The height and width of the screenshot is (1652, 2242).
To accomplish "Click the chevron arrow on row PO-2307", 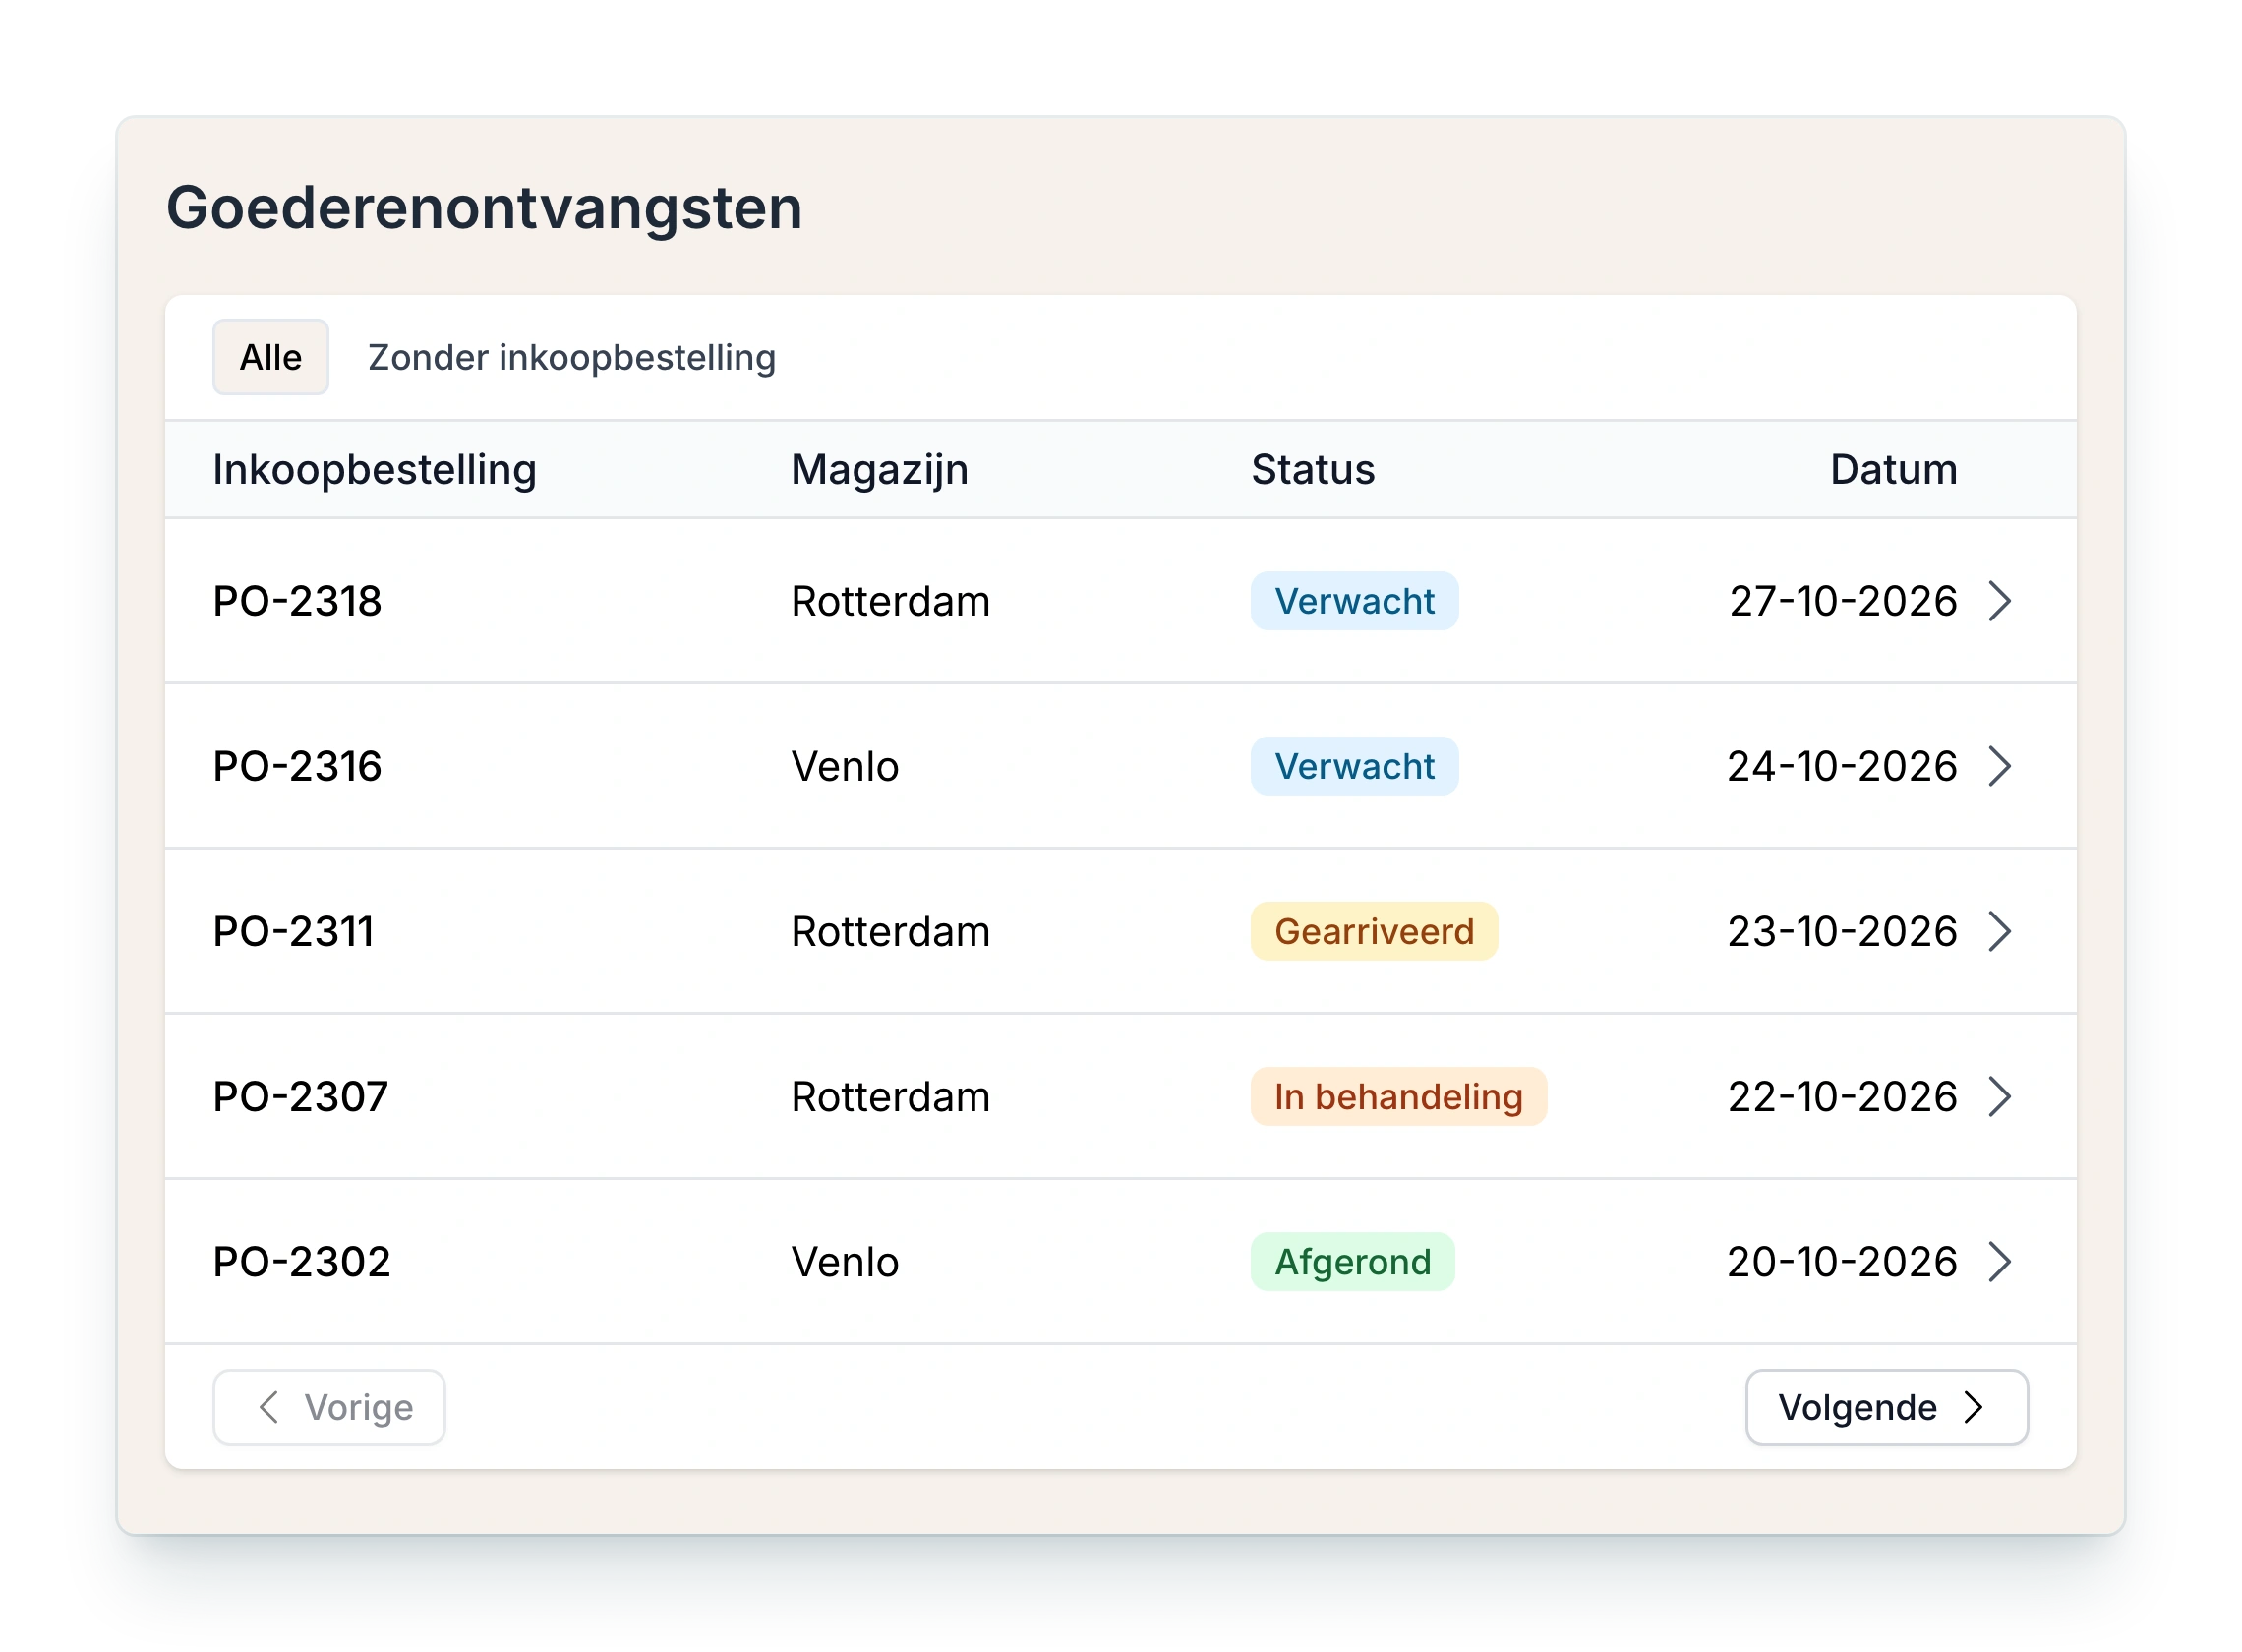I will pos(1998,1096).
